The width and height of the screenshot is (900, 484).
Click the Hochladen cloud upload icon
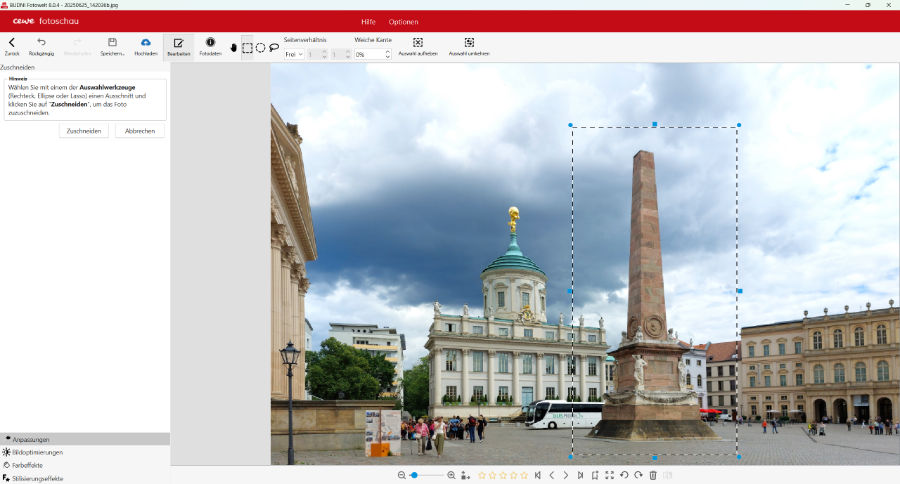click(x=146, y=43)
